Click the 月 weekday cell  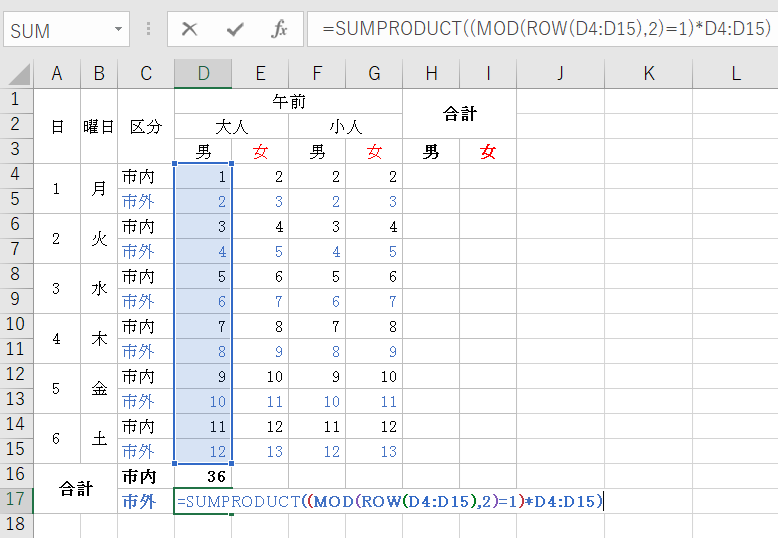point(99,189)
